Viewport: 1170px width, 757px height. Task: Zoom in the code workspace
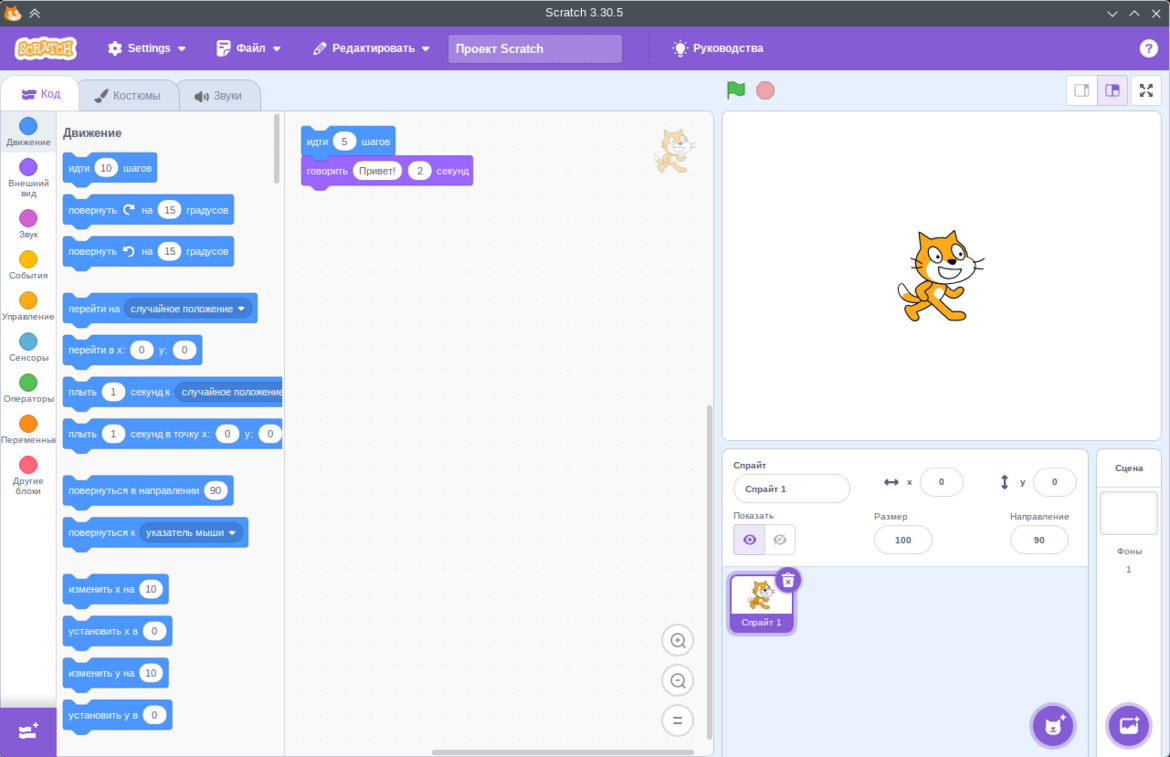point(678,641)
